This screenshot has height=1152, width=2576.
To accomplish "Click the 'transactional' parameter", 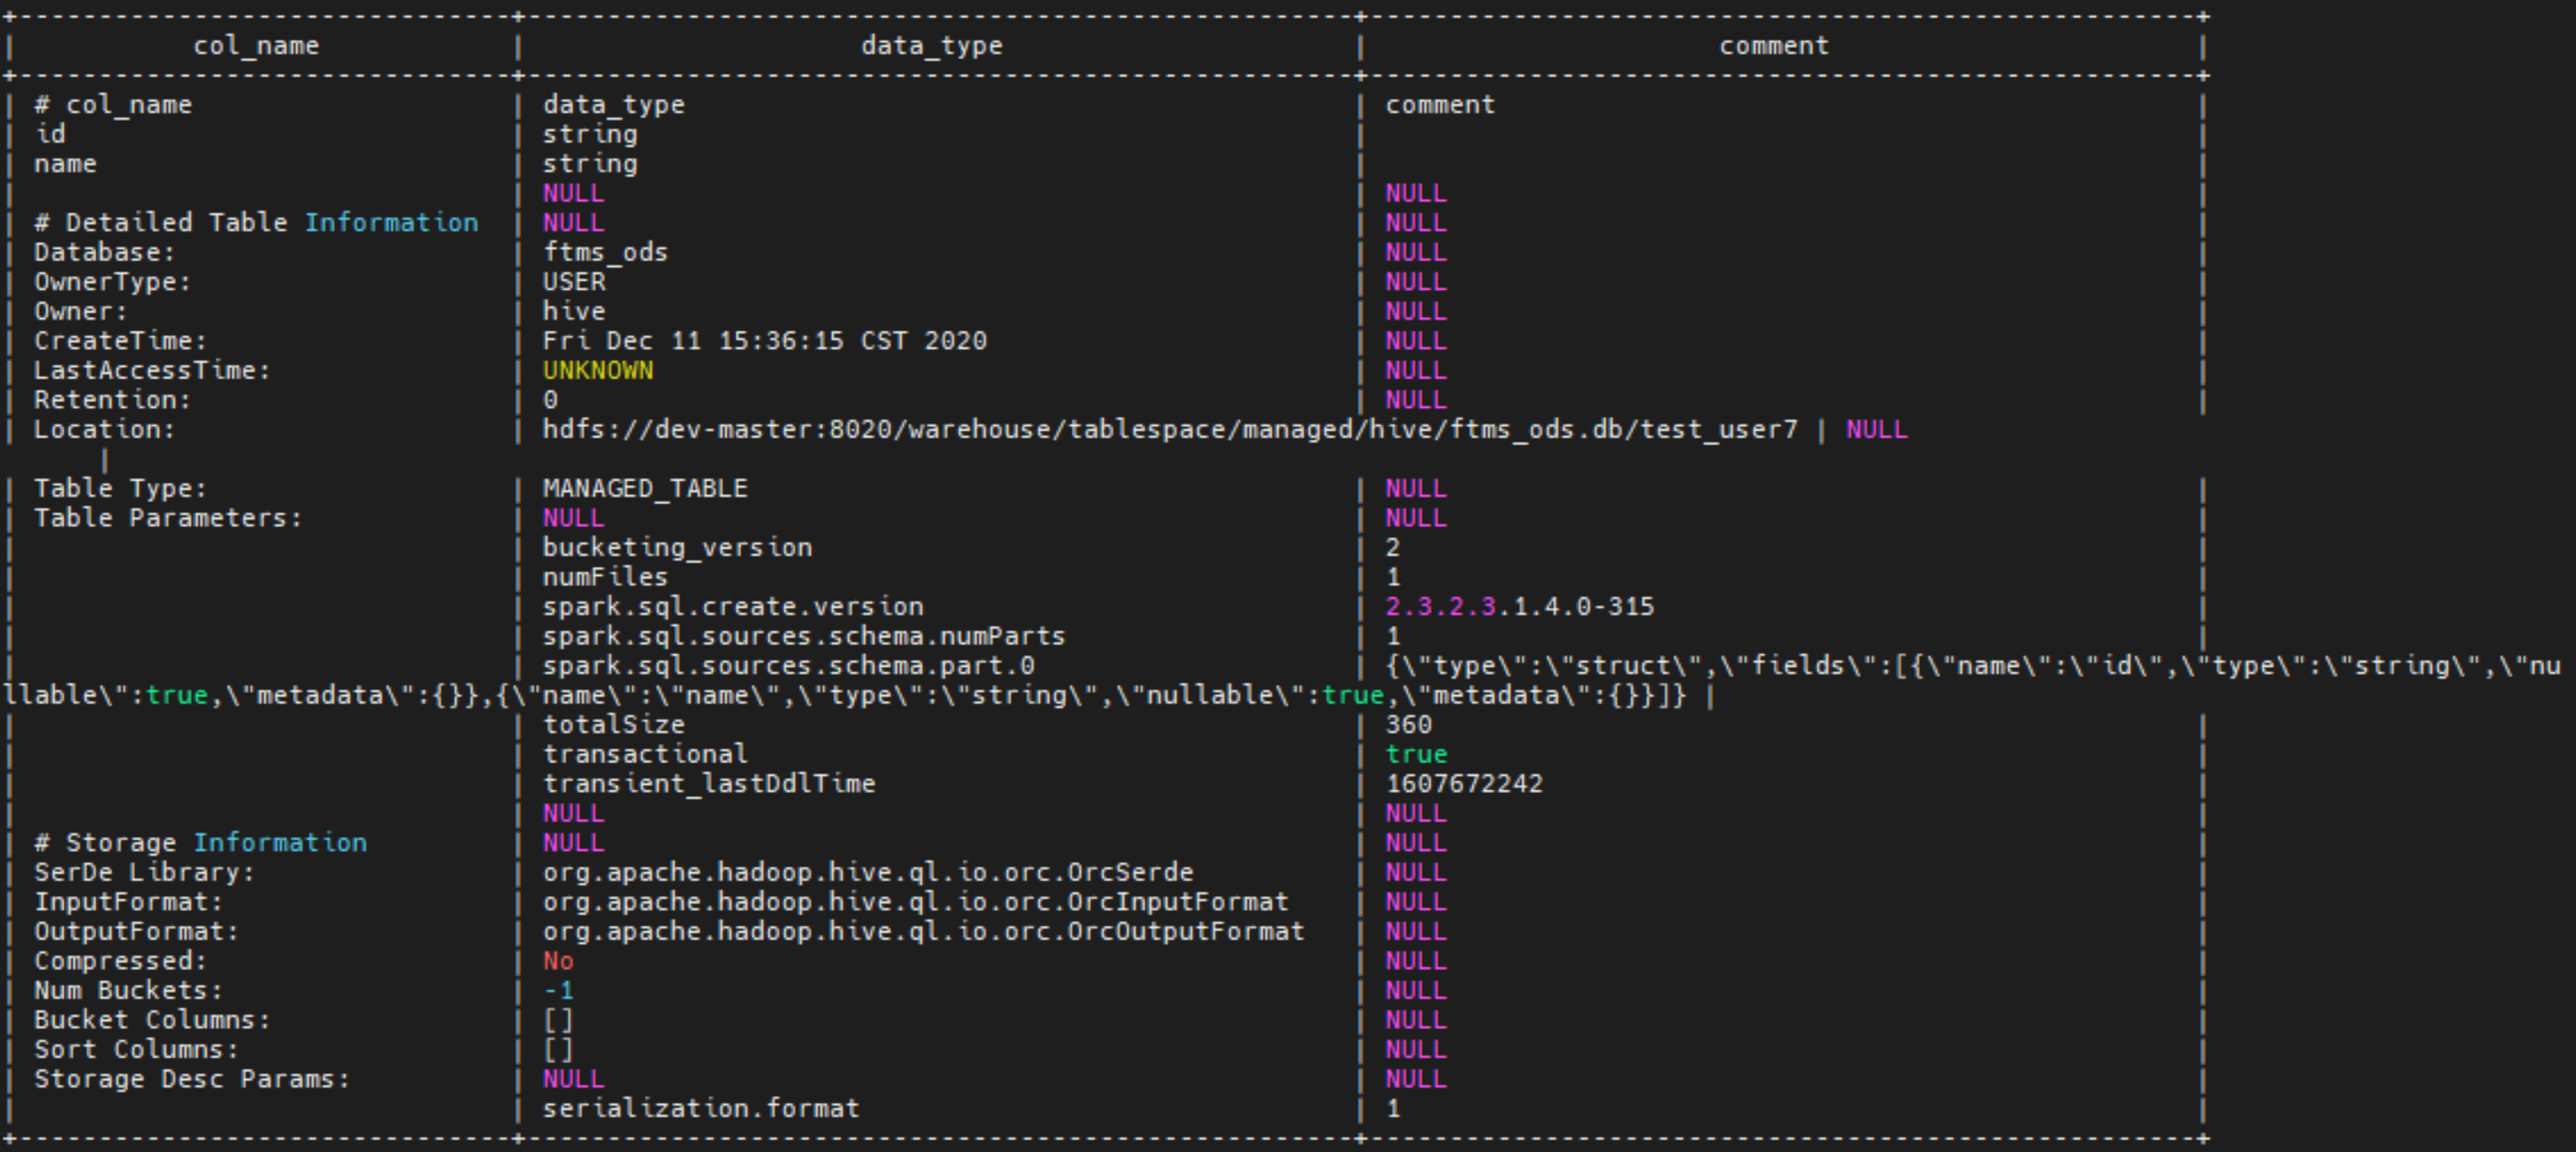I will (x=645, y=754).
